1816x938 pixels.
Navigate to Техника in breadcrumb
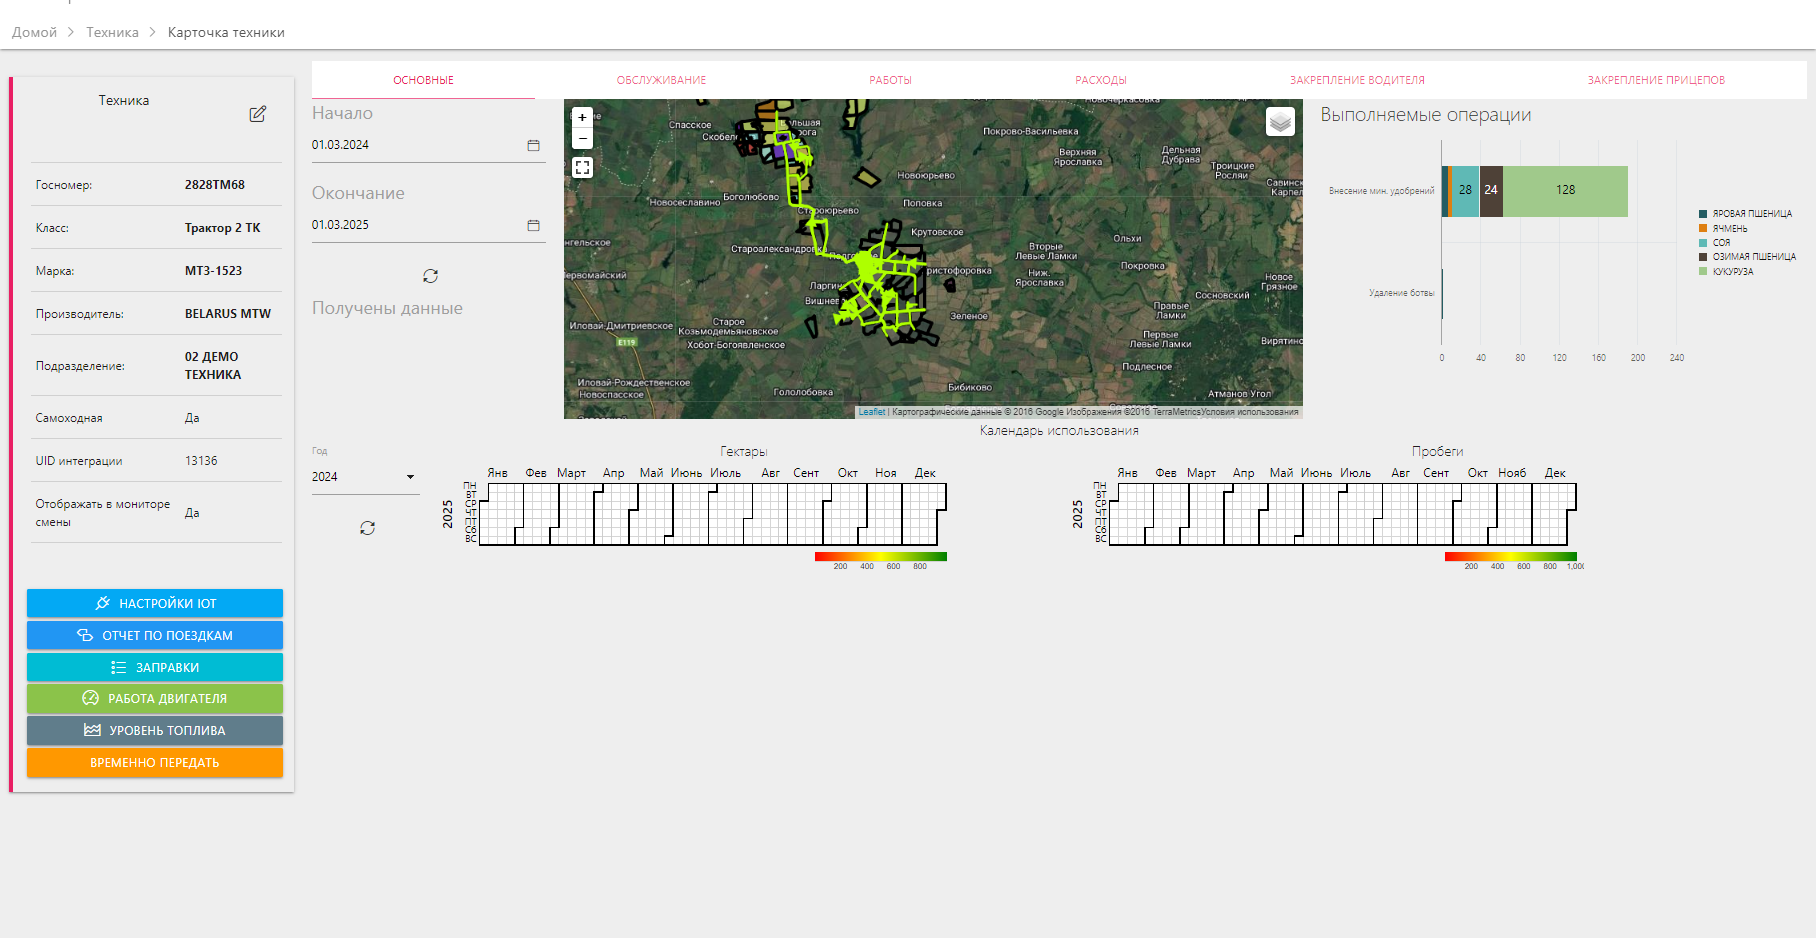point(112,32)
